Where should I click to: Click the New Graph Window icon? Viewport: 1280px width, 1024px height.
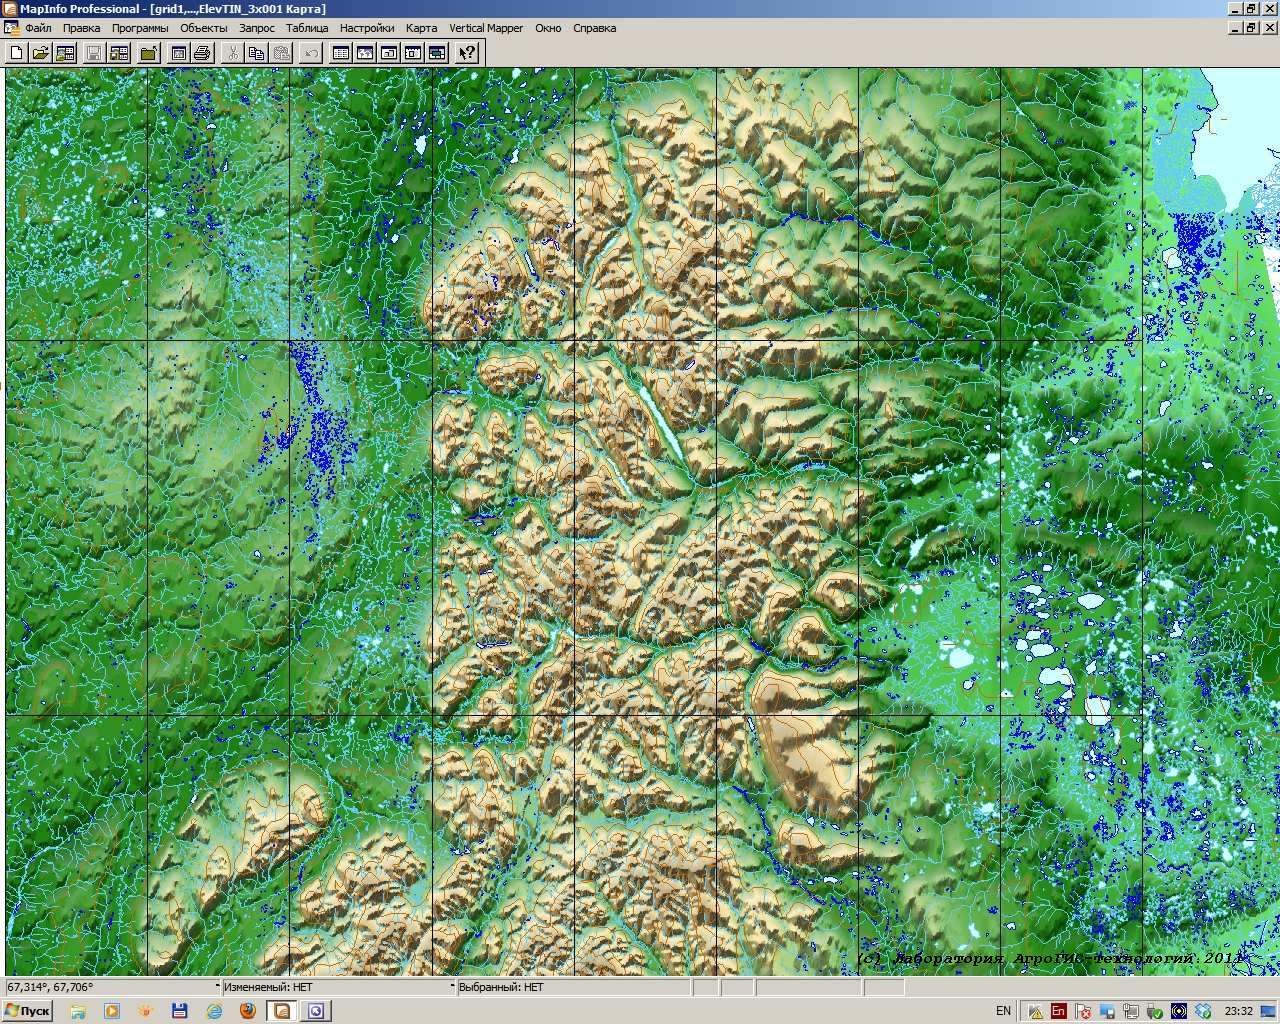(x=389, y=53)
